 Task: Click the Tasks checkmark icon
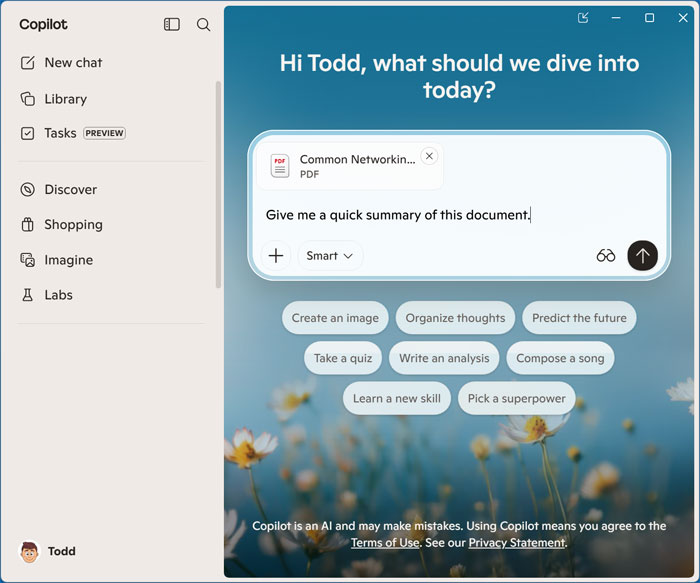tap(27, 133)
